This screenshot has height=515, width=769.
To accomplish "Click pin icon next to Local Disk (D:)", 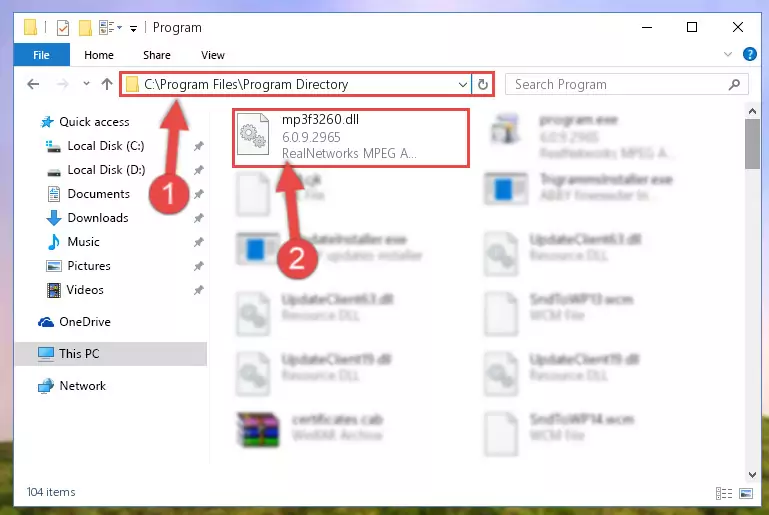I will tap(199, 170).
